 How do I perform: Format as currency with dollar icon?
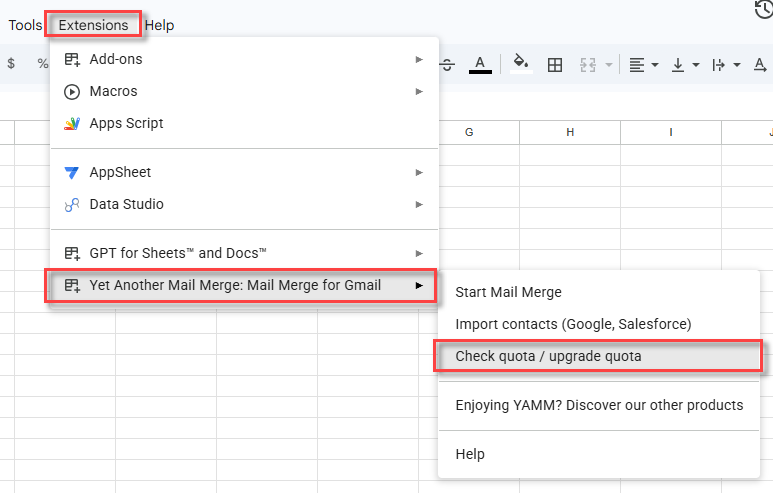11,64
